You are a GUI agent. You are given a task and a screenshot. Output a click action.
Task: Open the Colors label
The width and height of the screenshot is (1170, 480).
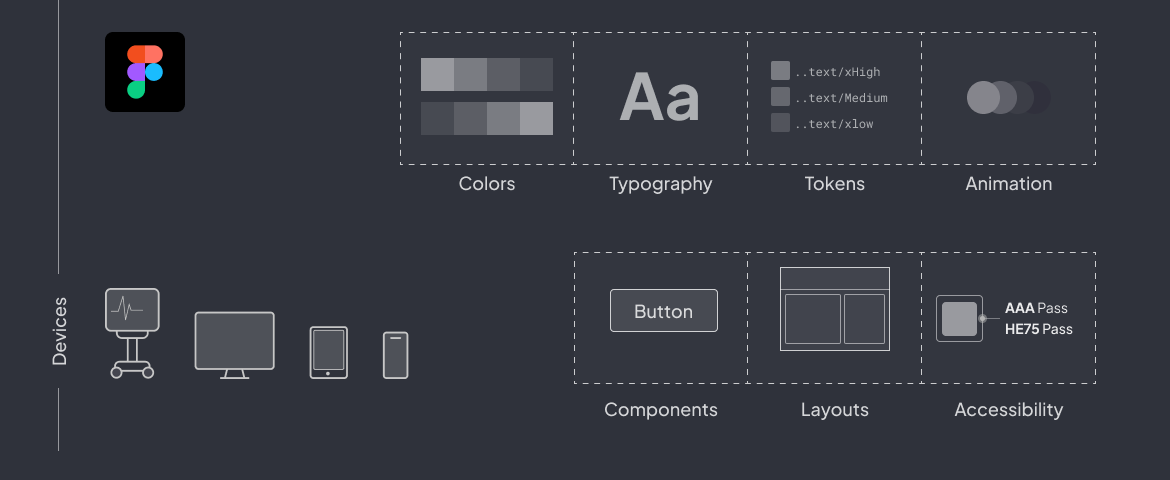click(487, 184)
